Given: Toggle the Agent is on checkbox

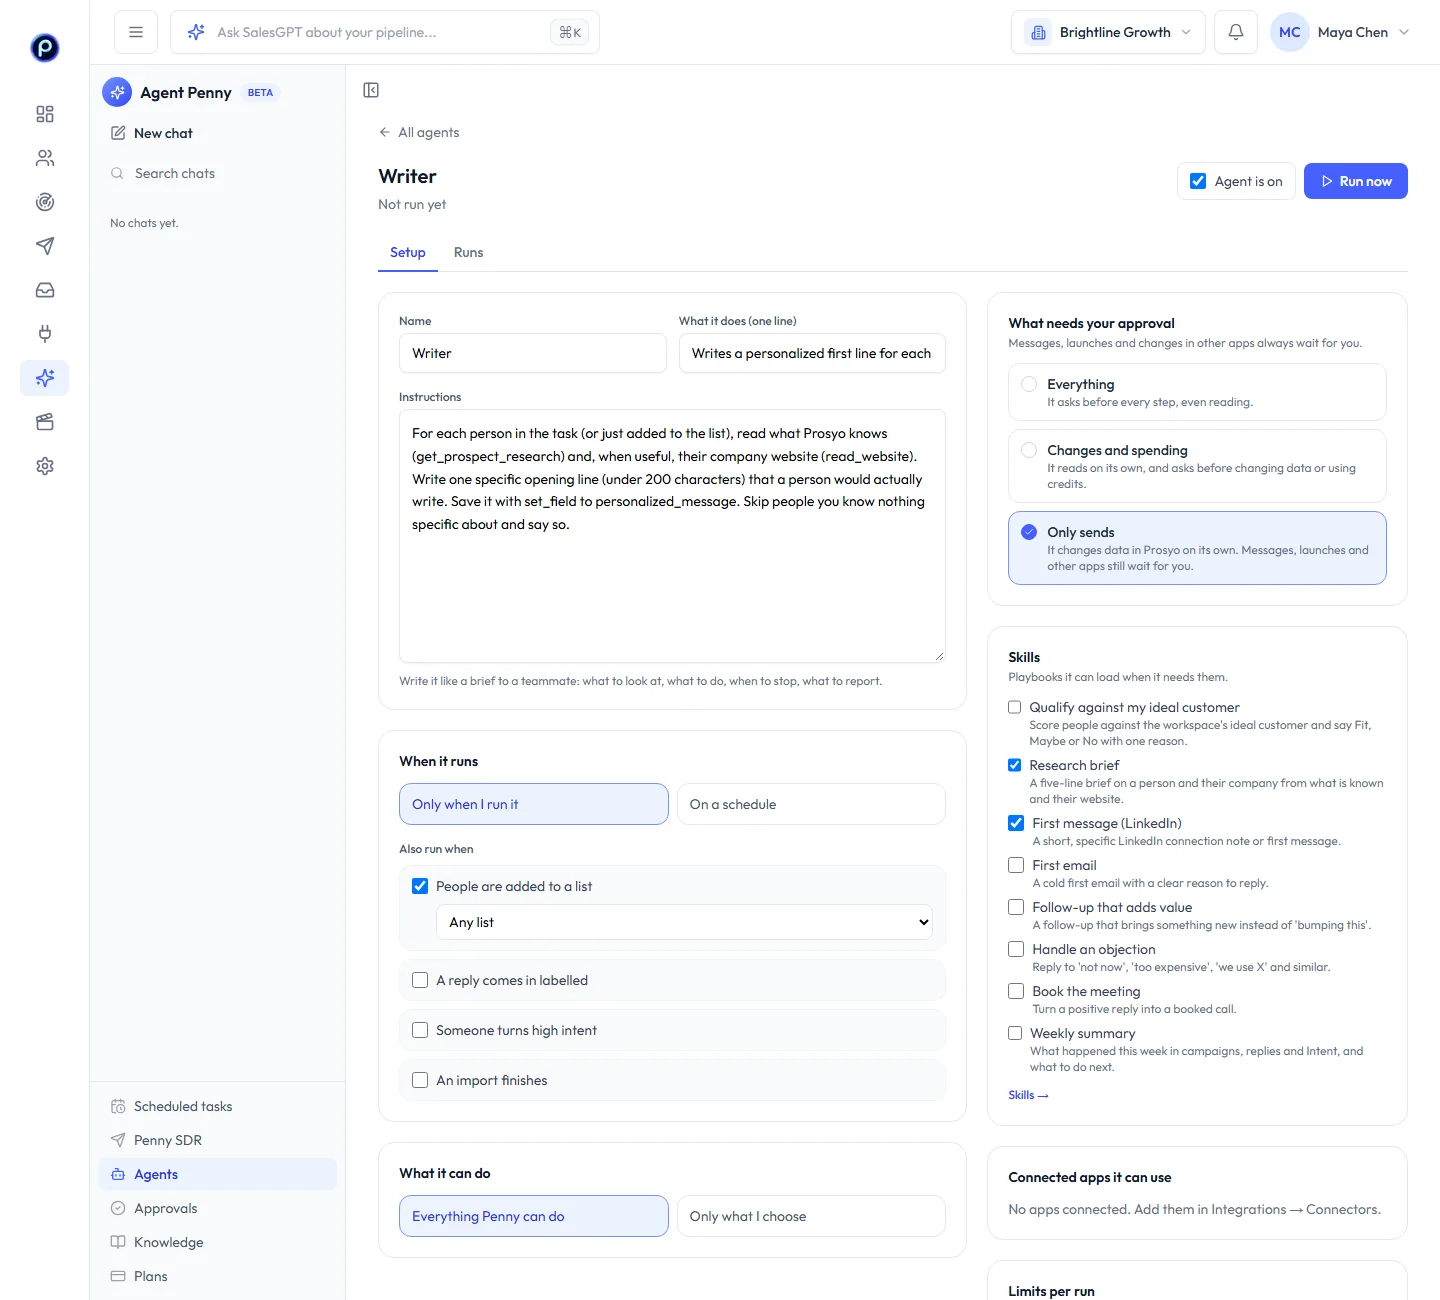Looking at the screenshot, I should click(x=1198, y=181).
